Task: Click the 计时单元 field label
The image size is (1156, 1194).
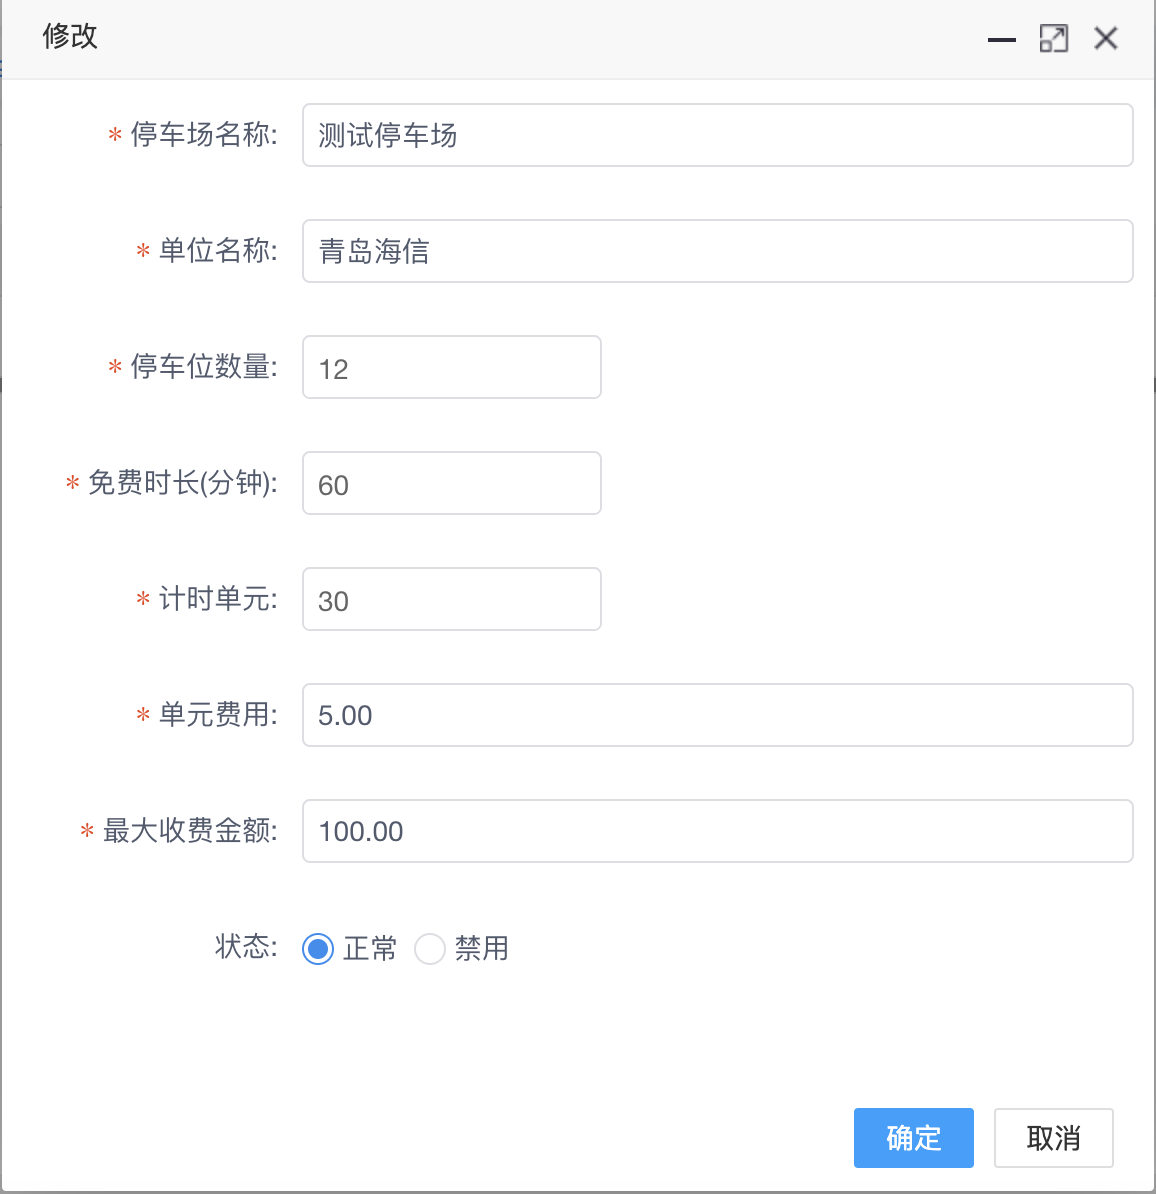Action: (218, 599)
